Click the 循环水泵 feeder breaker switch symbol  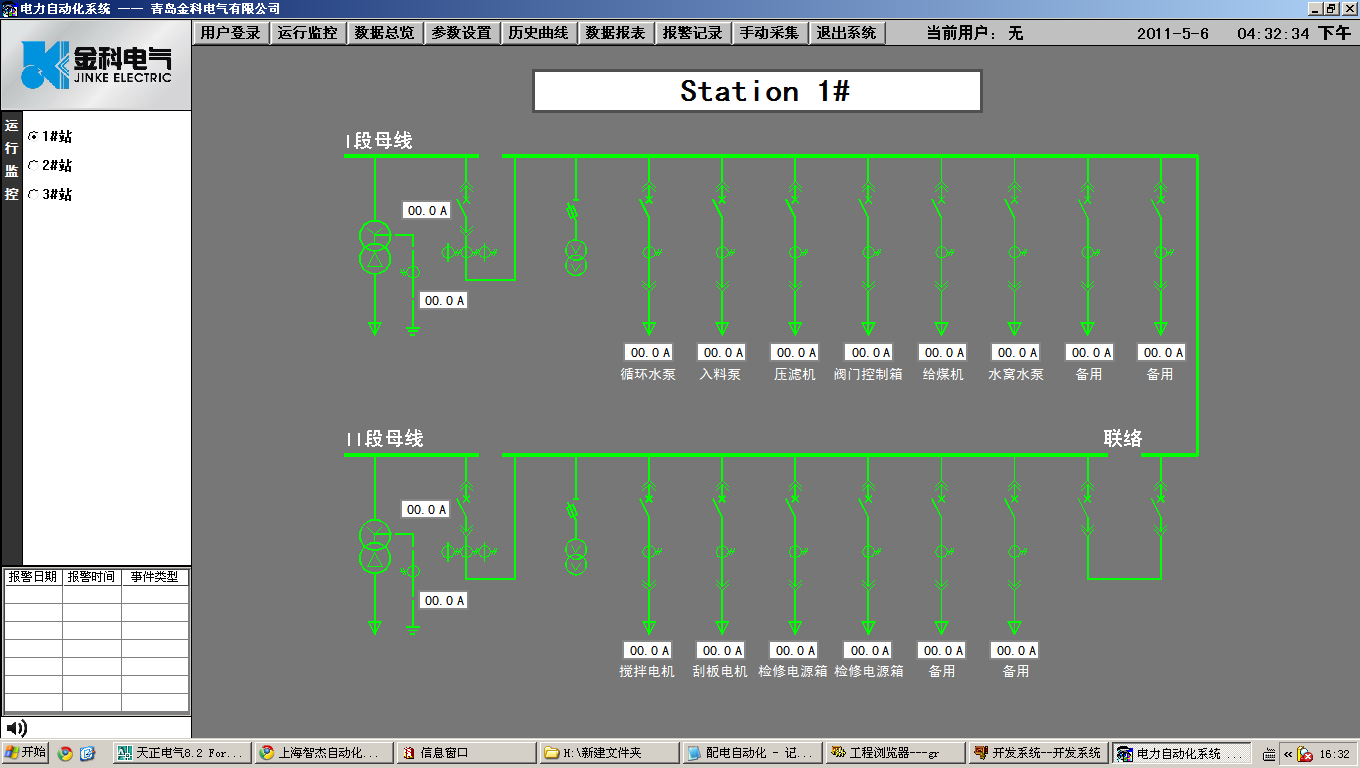click(647, 208)
